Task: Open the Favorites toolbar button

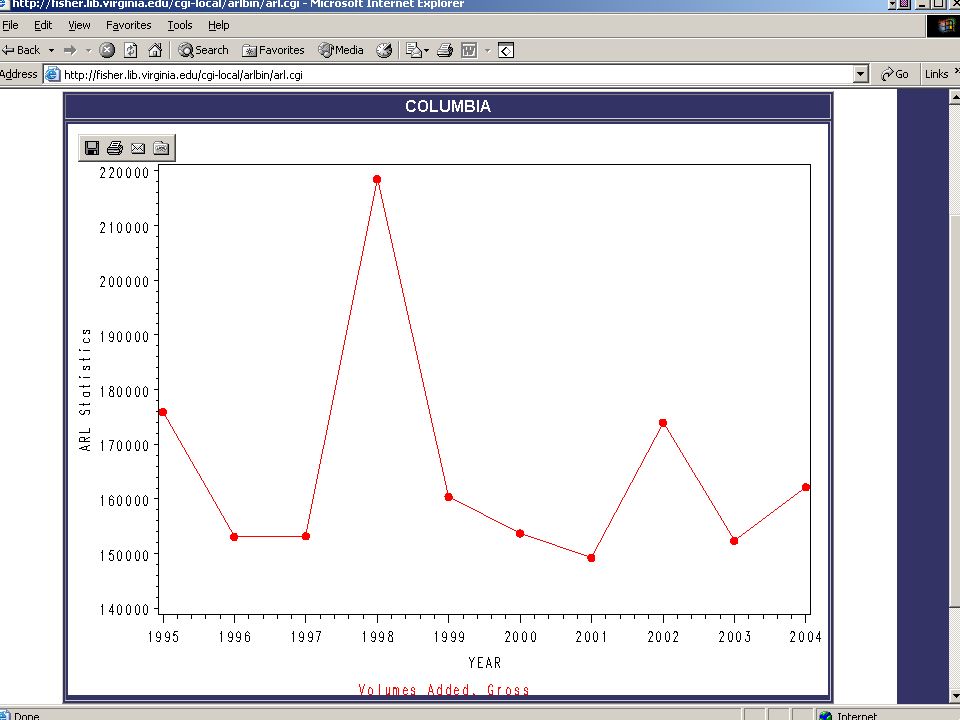Action: coord(273,50)
